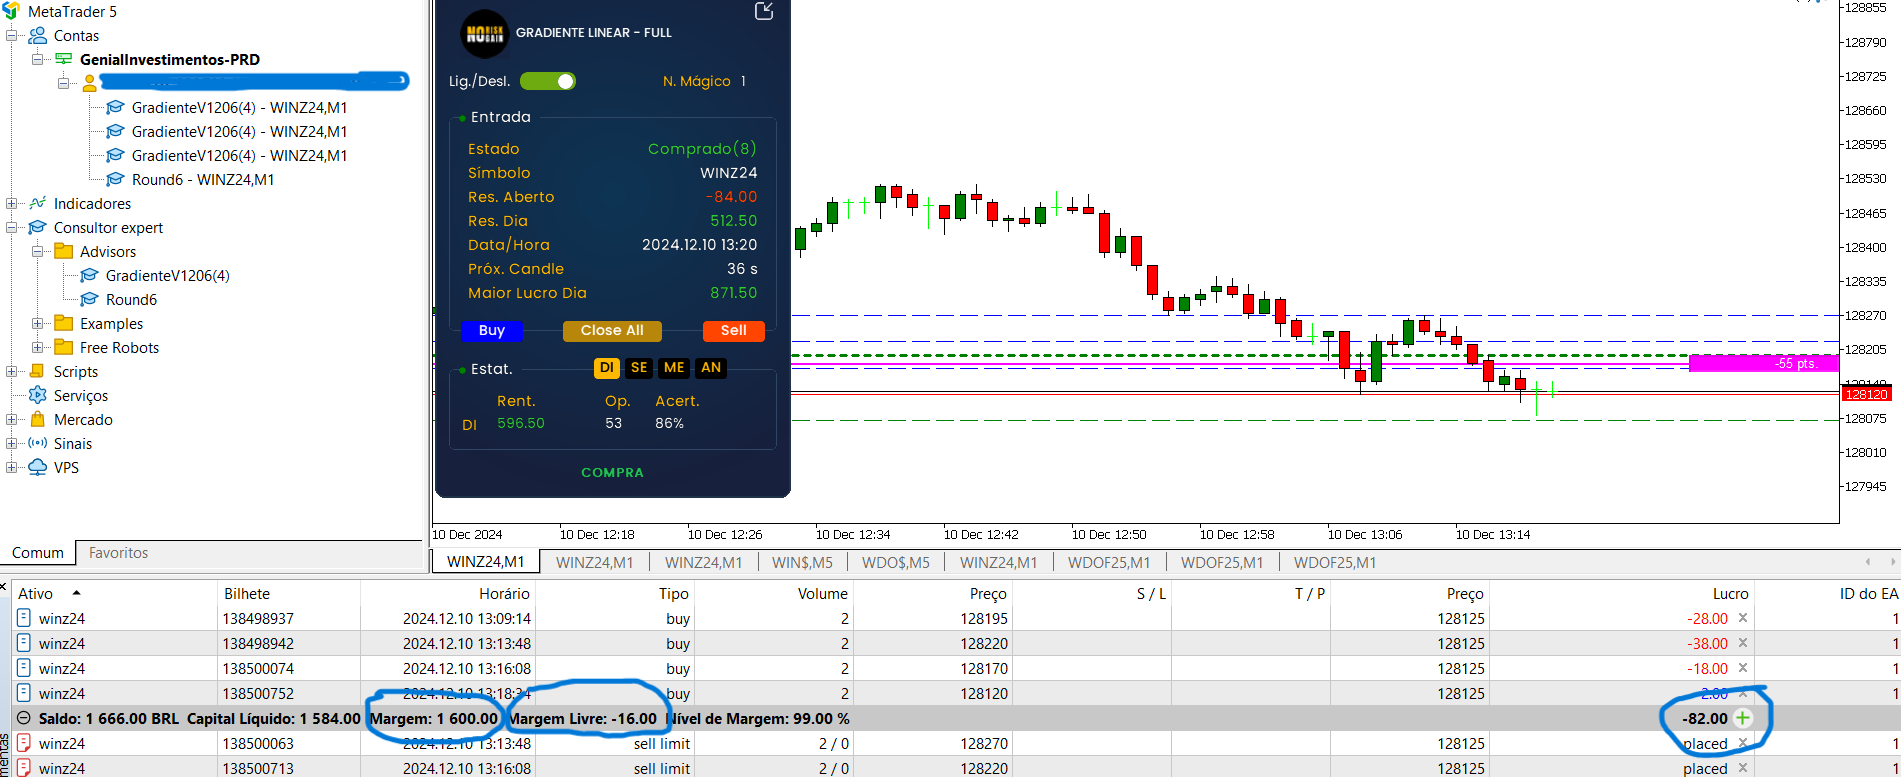Open the WDO$,M5 chart tab

(896, 562)
